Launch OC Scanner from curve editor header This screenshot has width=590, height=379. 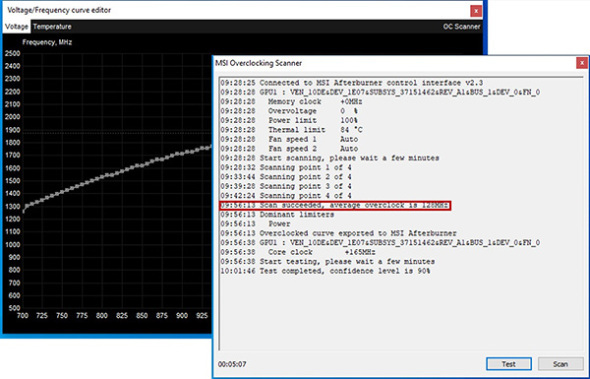click(x=461, y=27)
